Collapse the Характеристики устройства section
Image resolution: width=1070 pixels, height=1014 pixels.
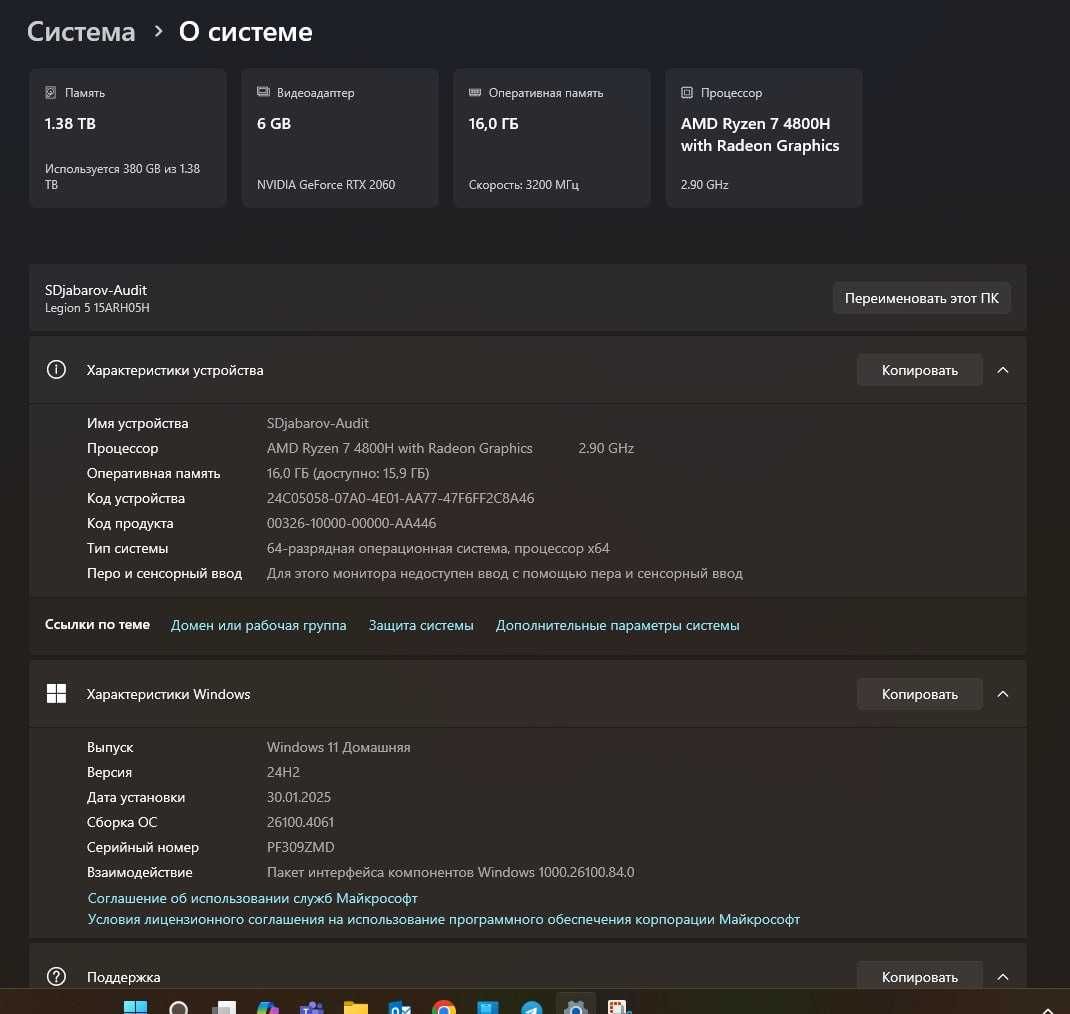(x=1002, y=370)
